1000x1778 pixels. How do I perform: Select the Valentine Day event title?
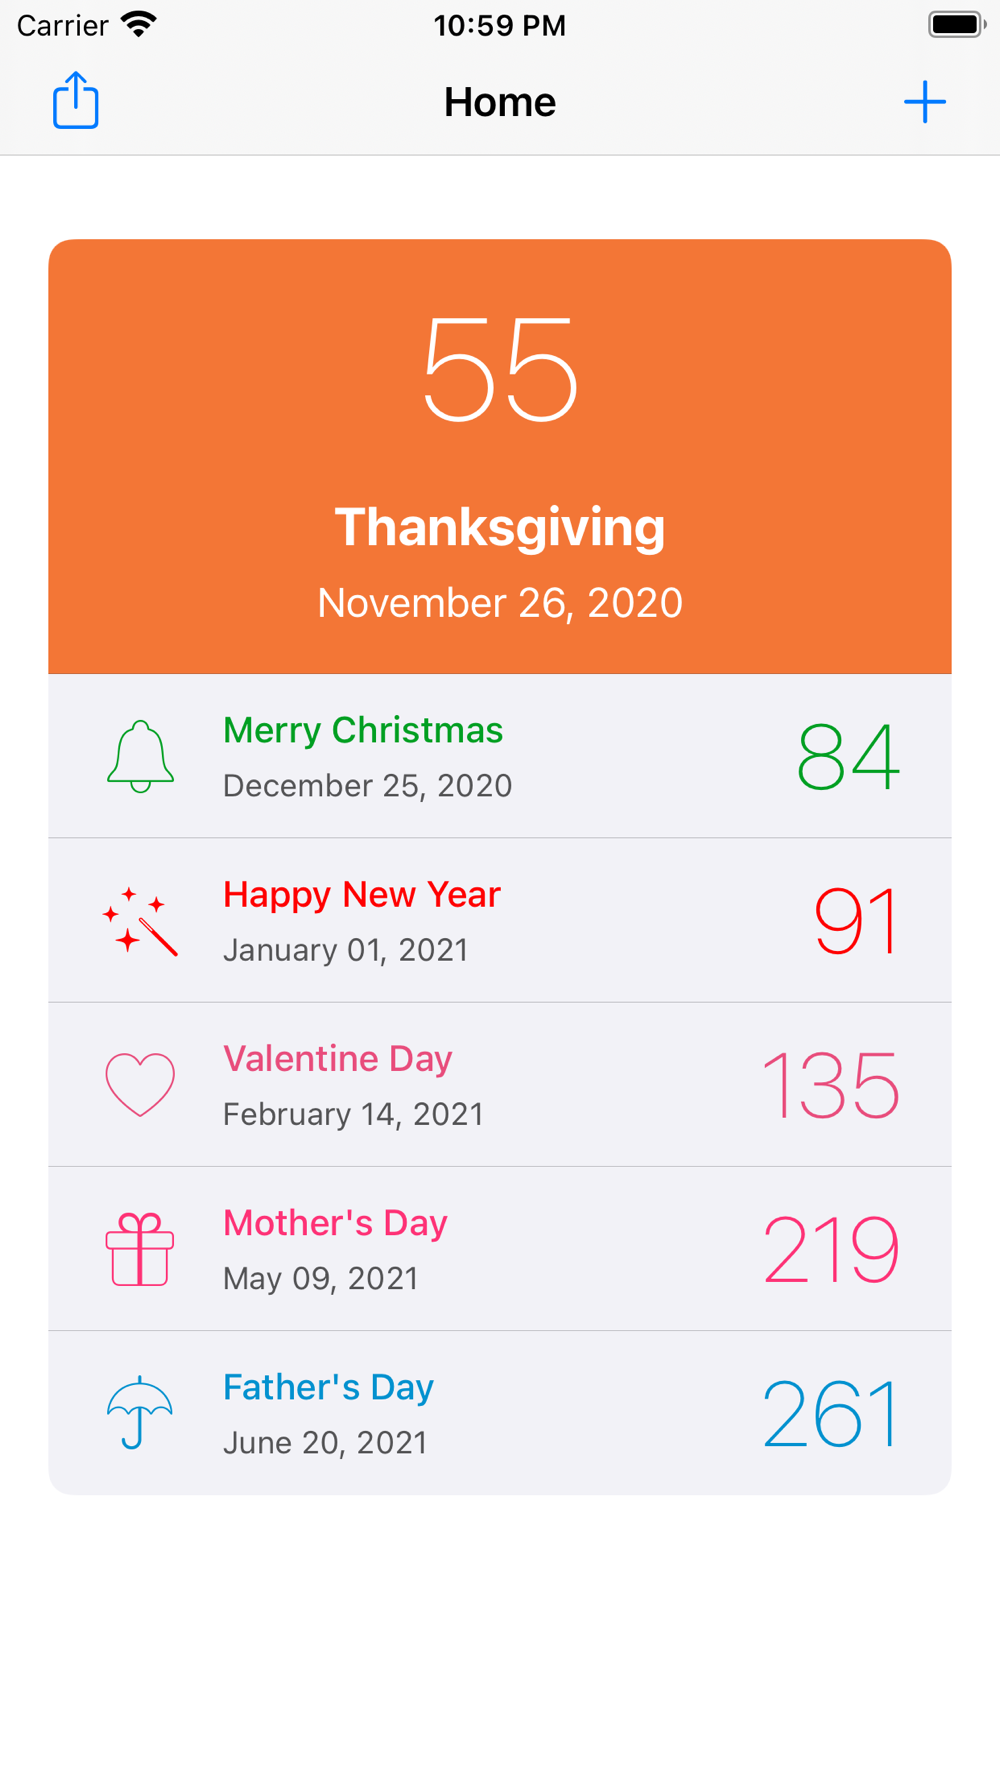tap(338, 1058)
